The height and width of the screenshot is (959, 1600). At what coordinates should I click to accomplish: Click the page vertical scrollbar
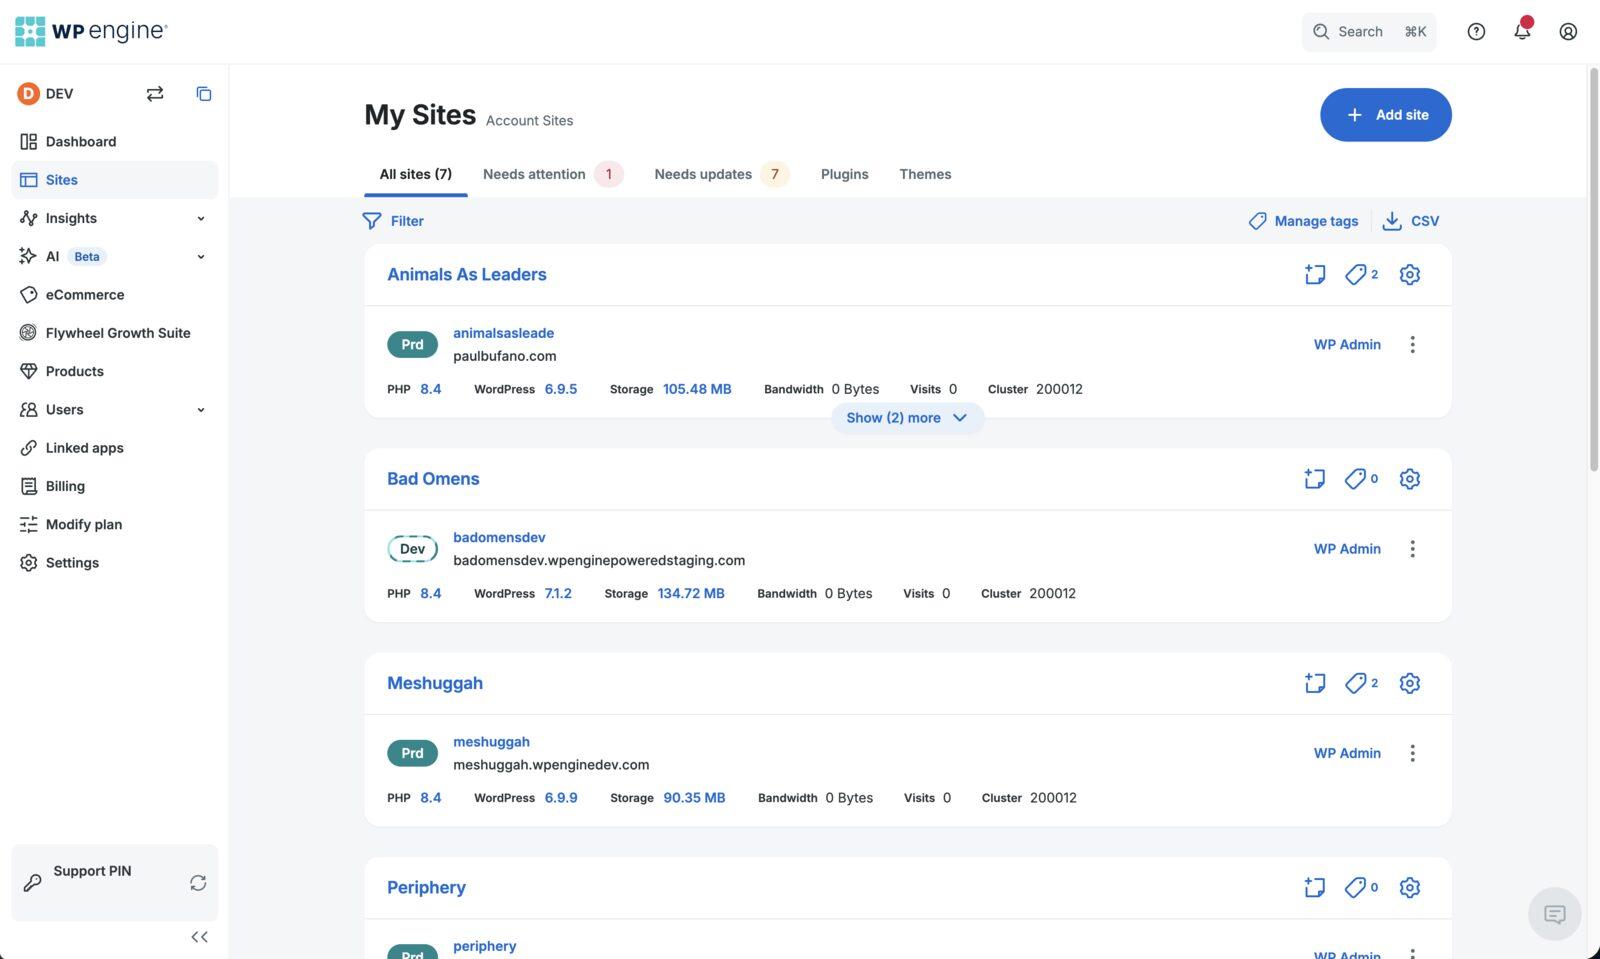[x=1594, y=270]
